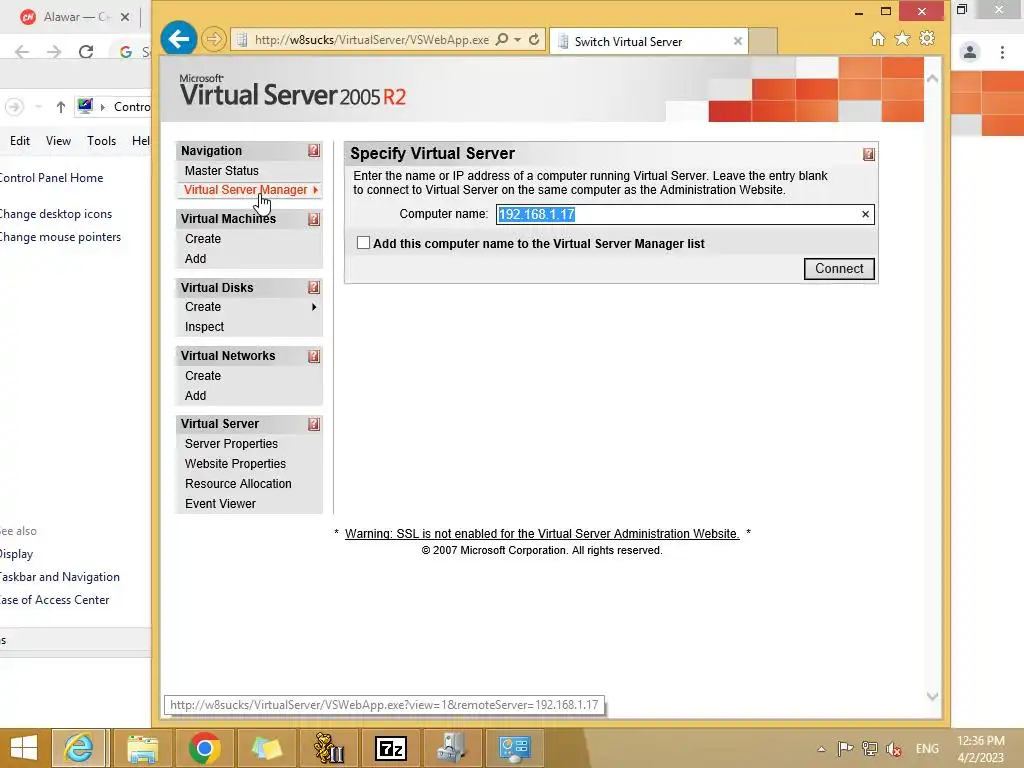Open Internet Explorer home page icon
This screenshot has height=768, width=1024.
(x=878, y=39)
